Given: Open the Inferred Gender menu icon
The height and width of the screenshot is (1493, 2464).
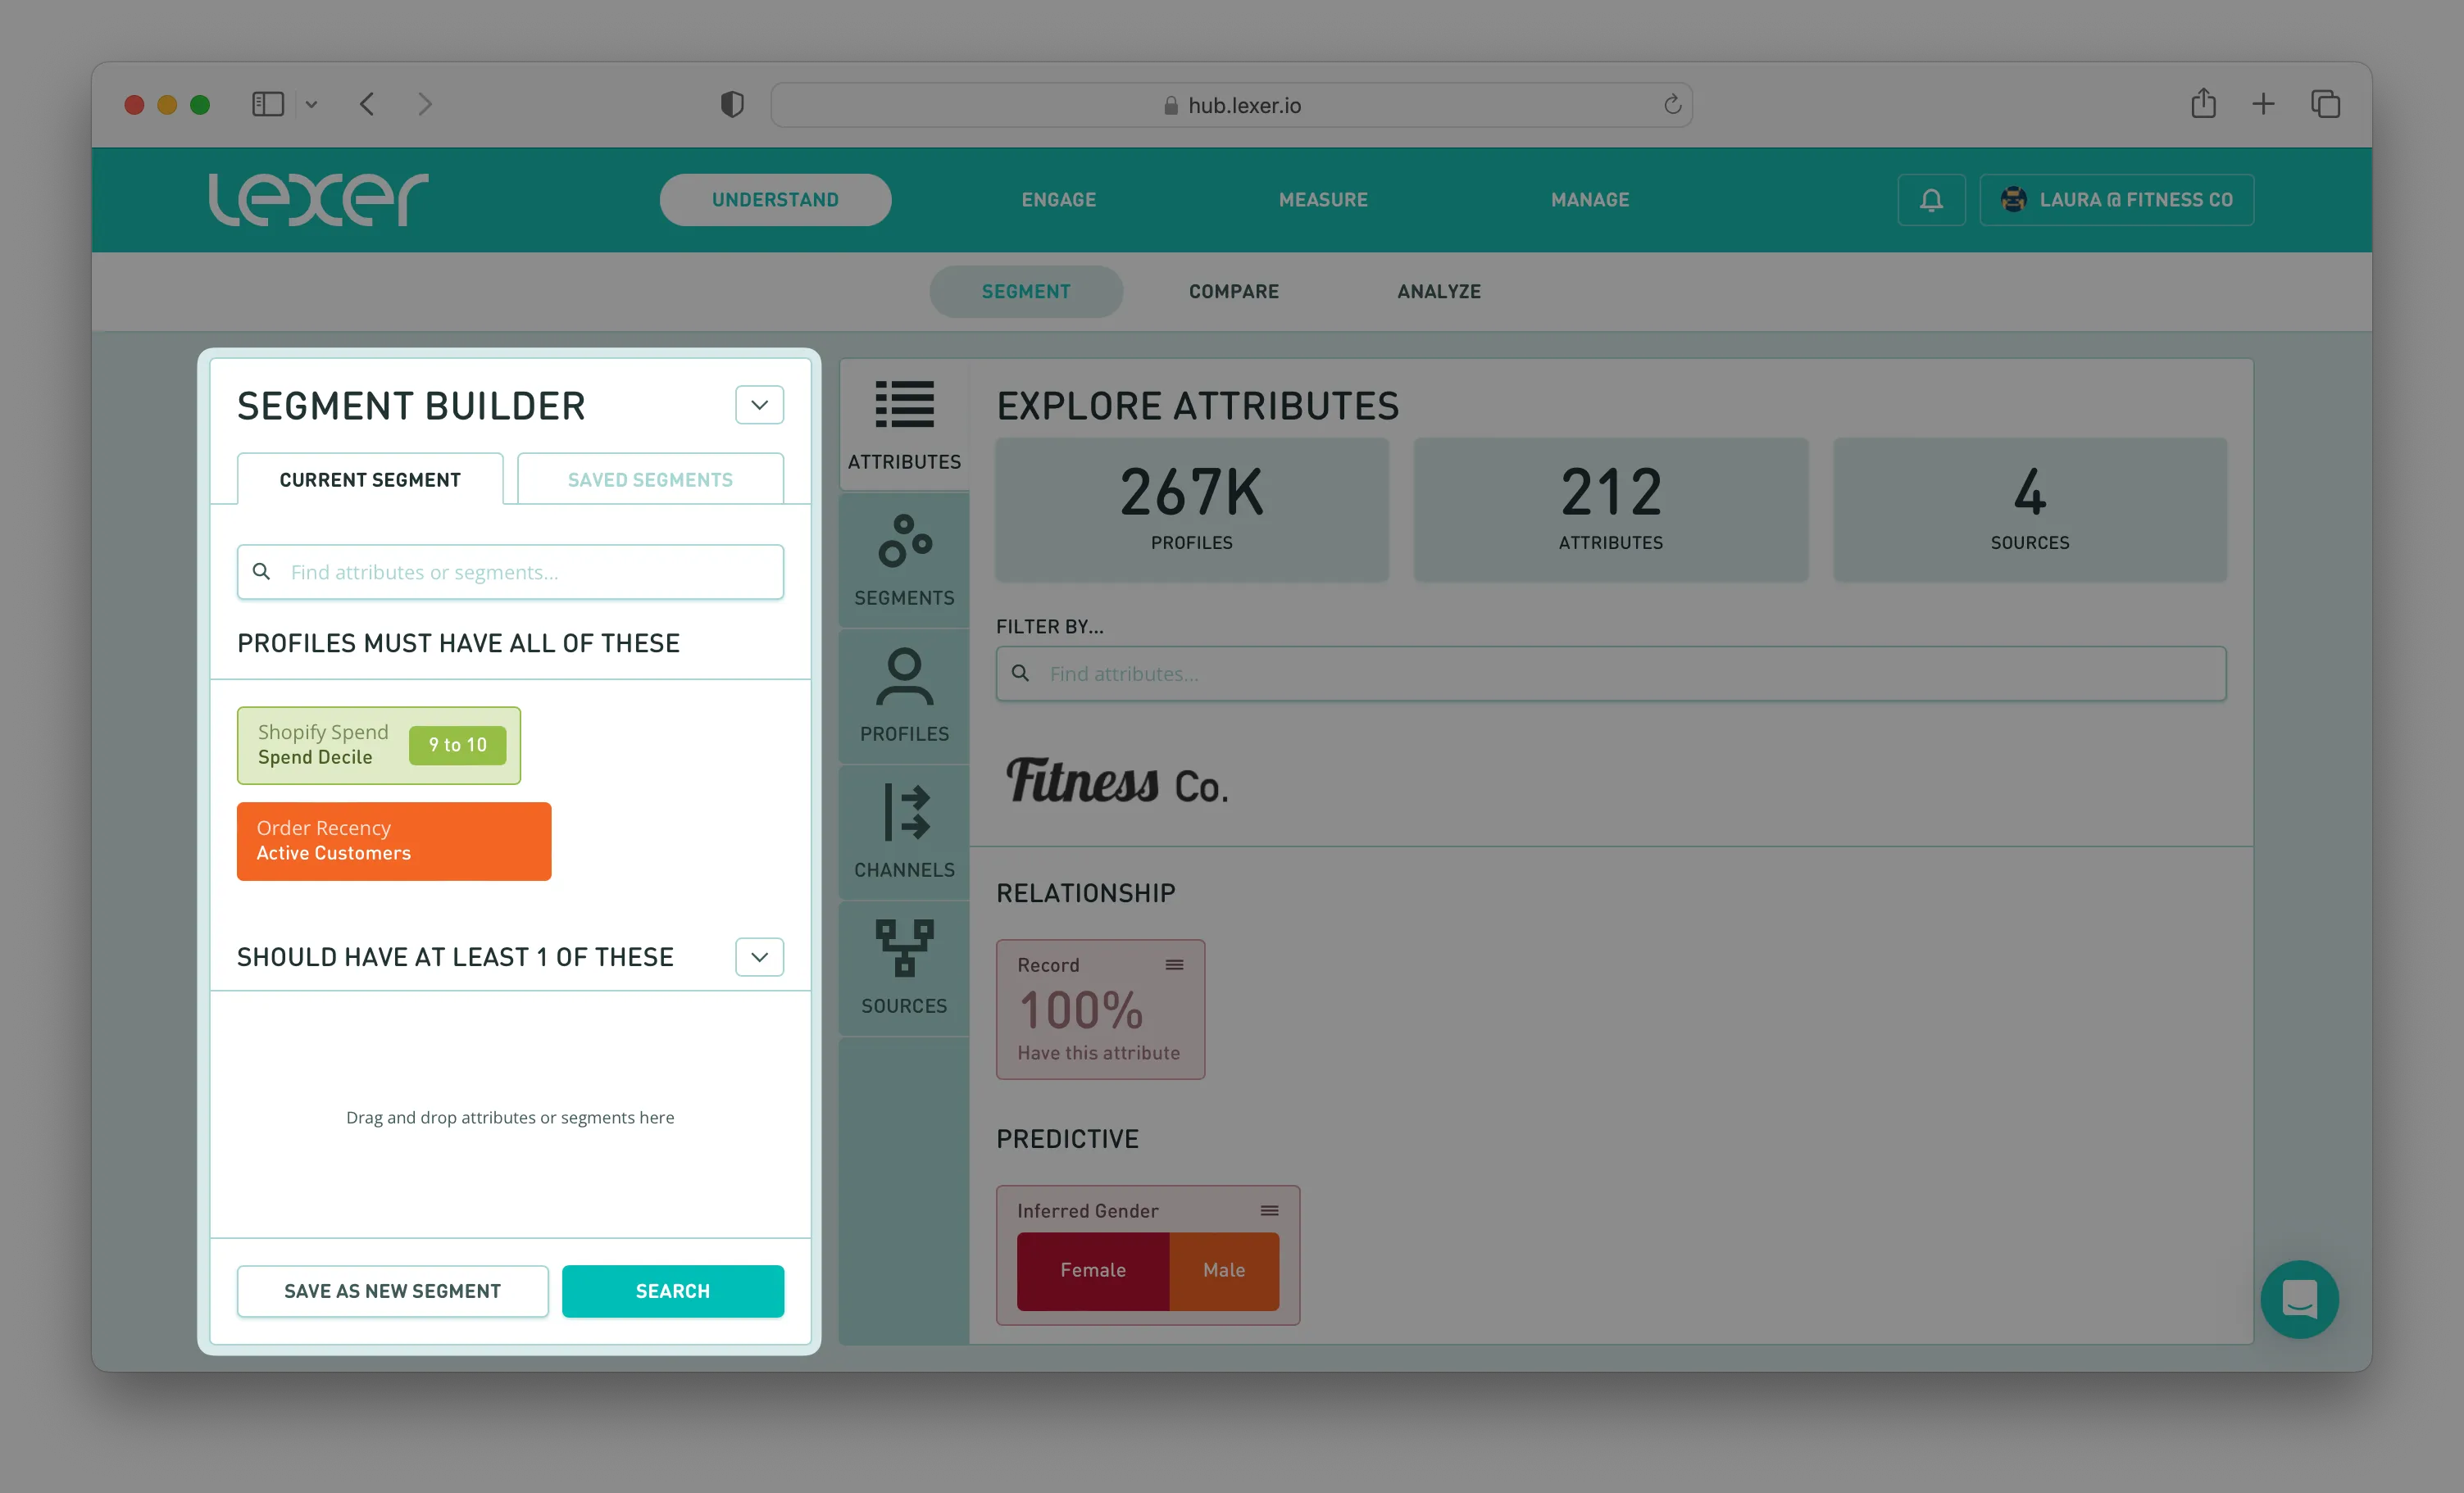Looking at the screenshot, I should (1269, 1211).
